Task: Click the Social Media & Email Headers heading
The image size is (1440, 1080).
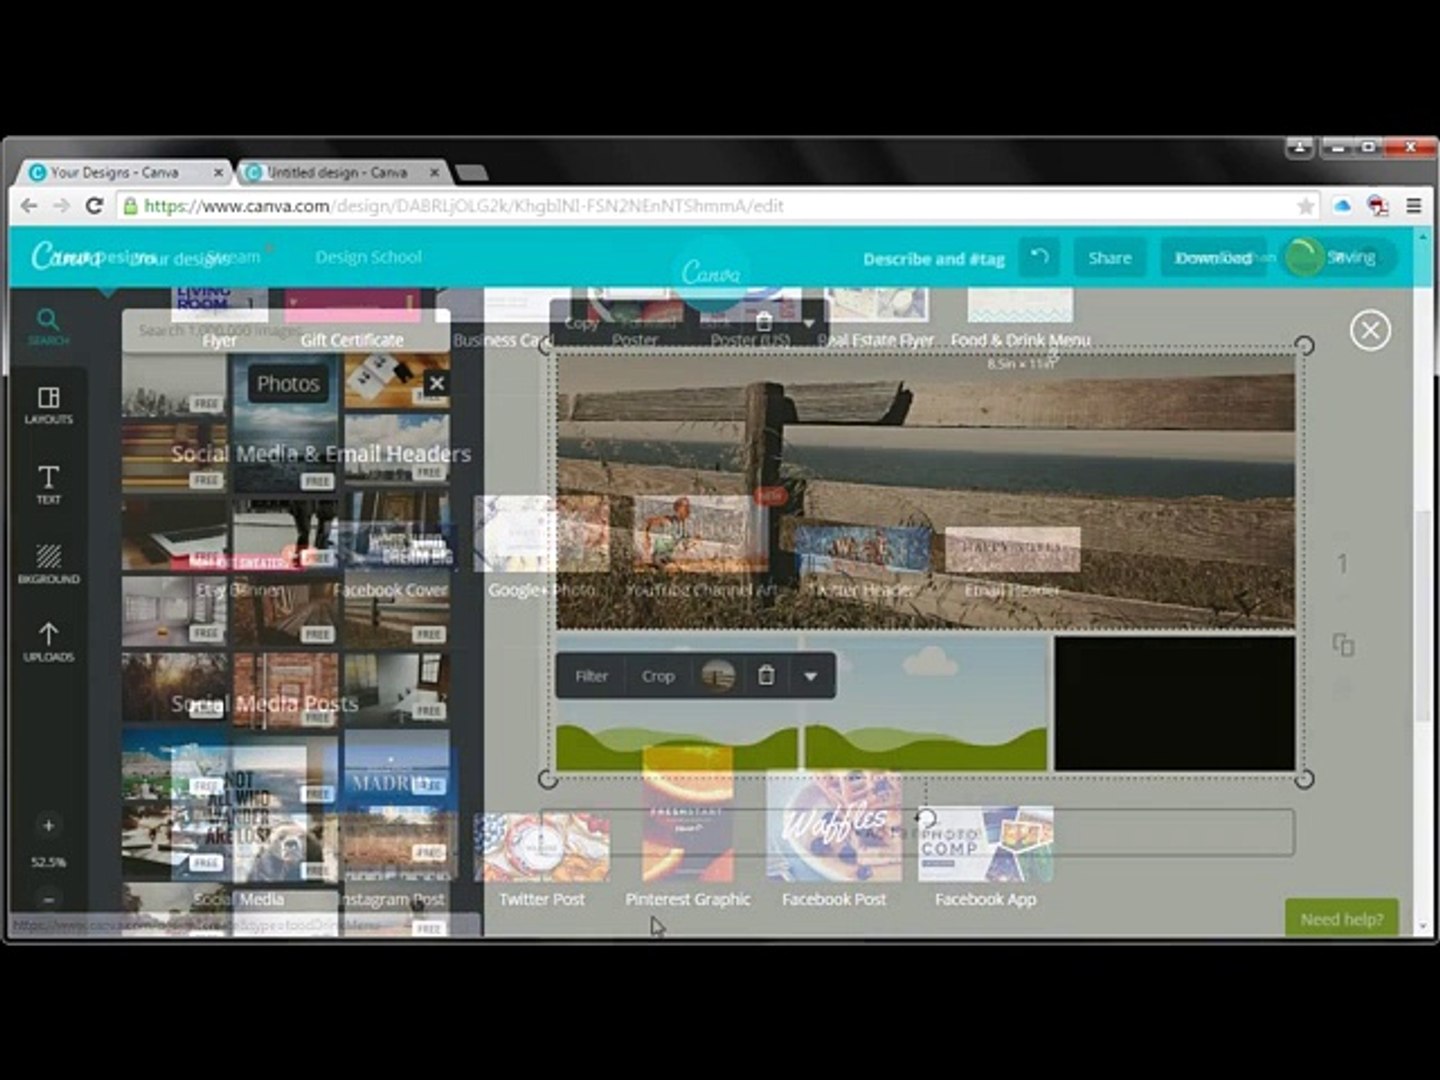Action: tap(321, 453)
